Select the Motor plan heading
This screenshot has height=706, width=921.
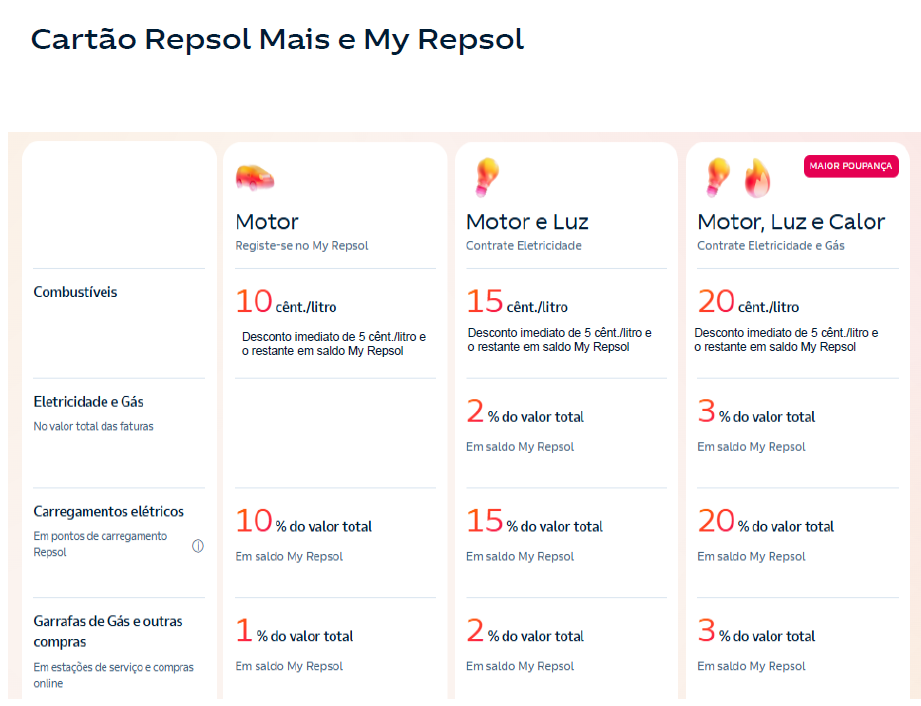pos(267,222)
